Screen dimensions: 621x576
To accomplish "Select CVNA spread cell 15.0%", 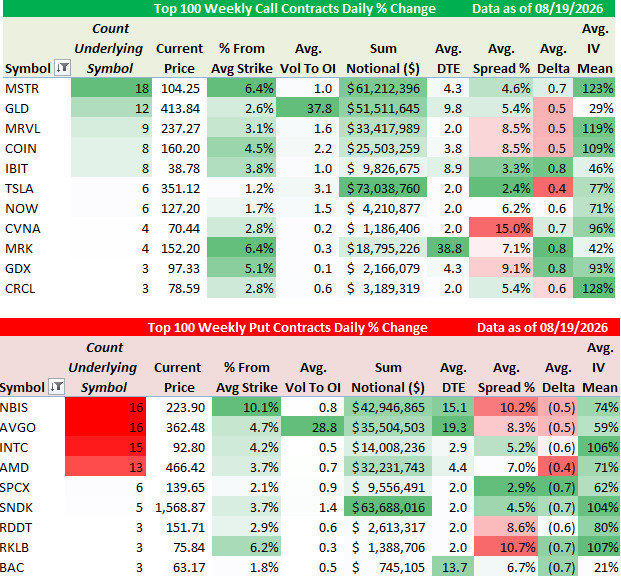I will pyautogui.click(x=501, y=228).
